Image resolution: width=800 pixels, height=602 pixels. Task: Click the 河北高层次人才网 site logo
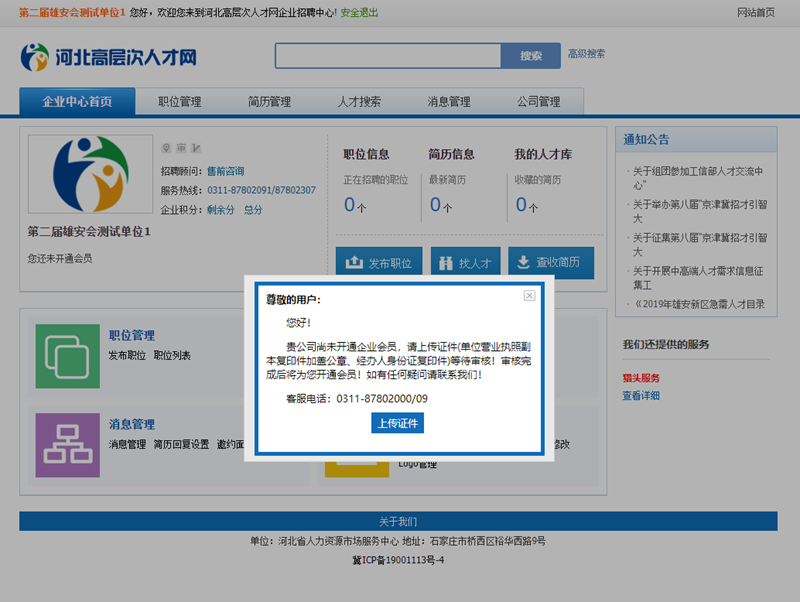(108, 57)
